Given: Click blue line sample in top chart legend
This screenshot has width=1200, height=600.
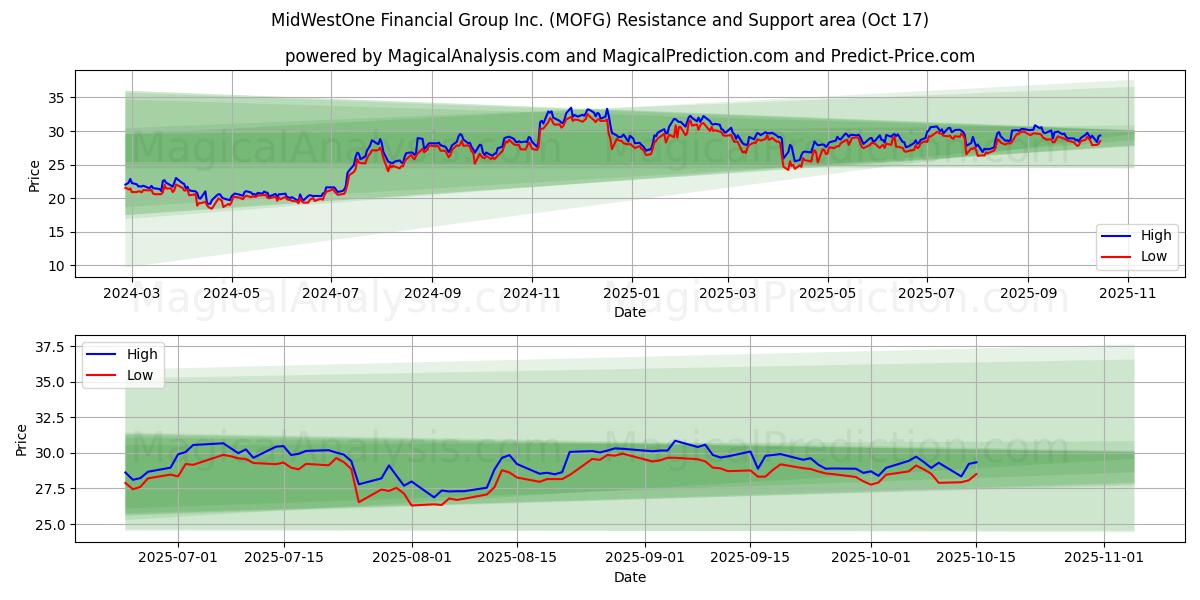Looking at the screenshot, I should point(1115,236).
